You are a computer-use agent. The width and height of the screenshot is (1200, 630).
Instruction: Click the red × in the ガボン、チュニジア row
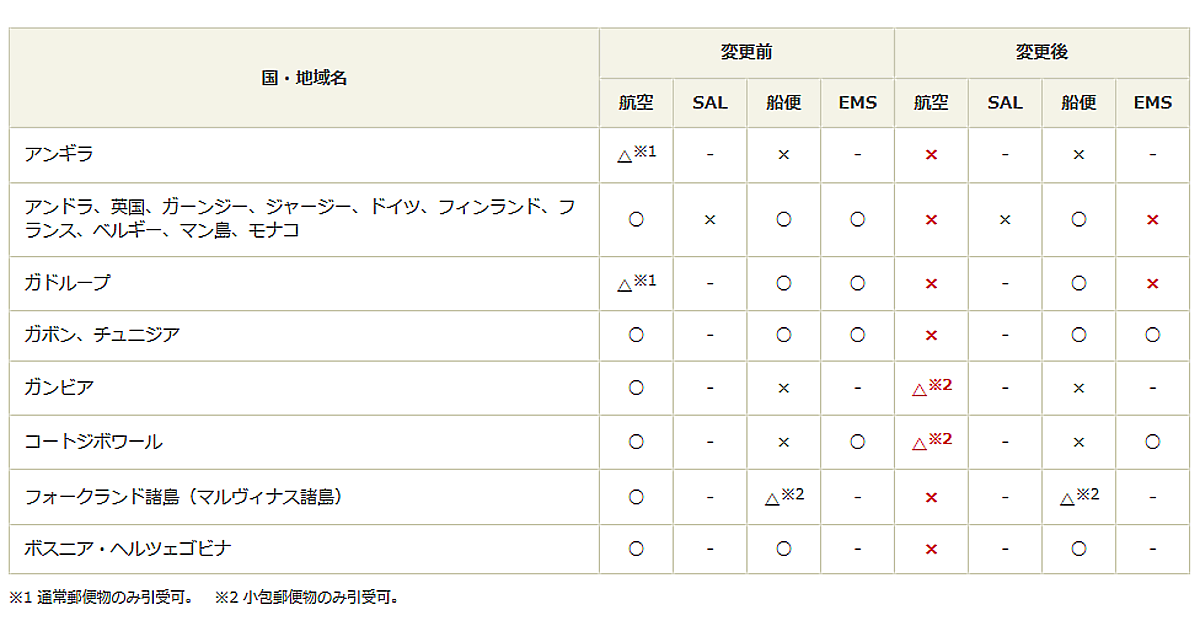pyautogui.click(x=931, y=335)
